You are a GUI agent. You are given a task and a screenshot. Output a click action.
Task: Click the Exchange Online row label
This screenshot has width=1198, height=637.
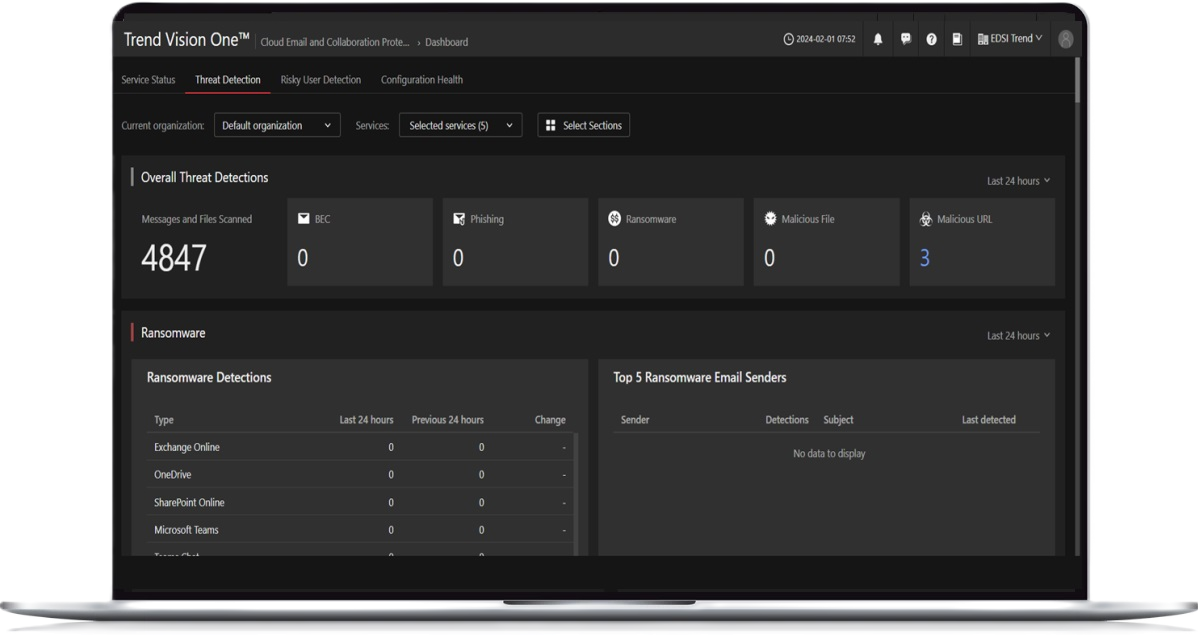[x=186, y=447]
